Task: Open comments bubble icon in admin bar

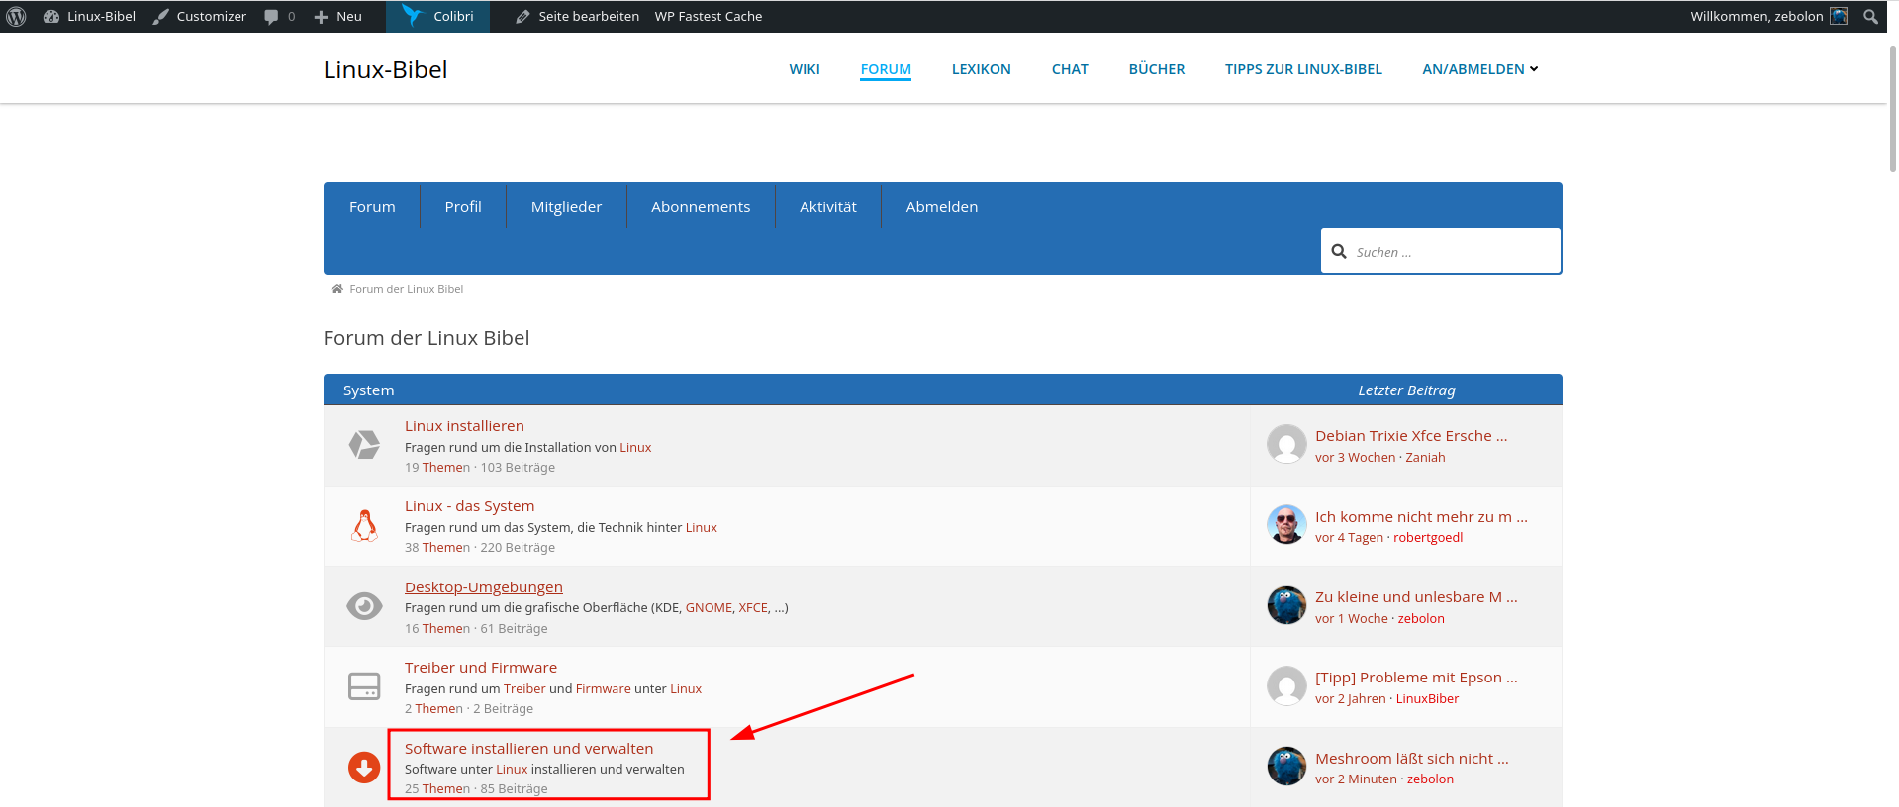Action: point(272,16)
